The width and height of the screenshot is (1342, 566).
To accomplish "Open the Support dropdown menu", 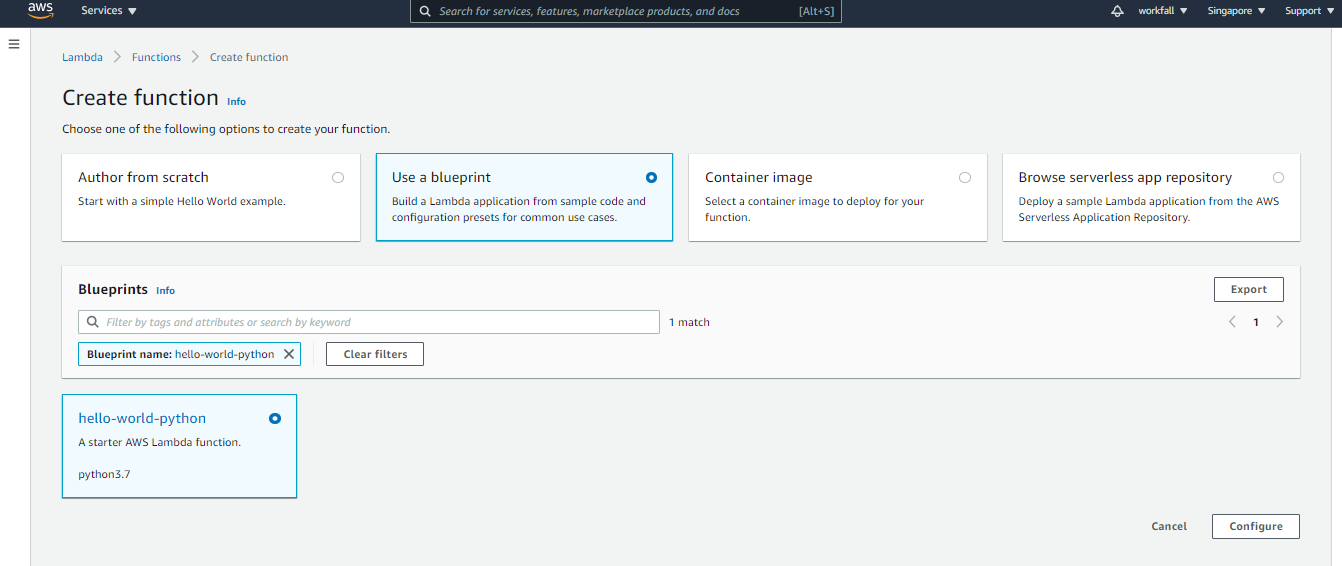I will point(1309,11).
